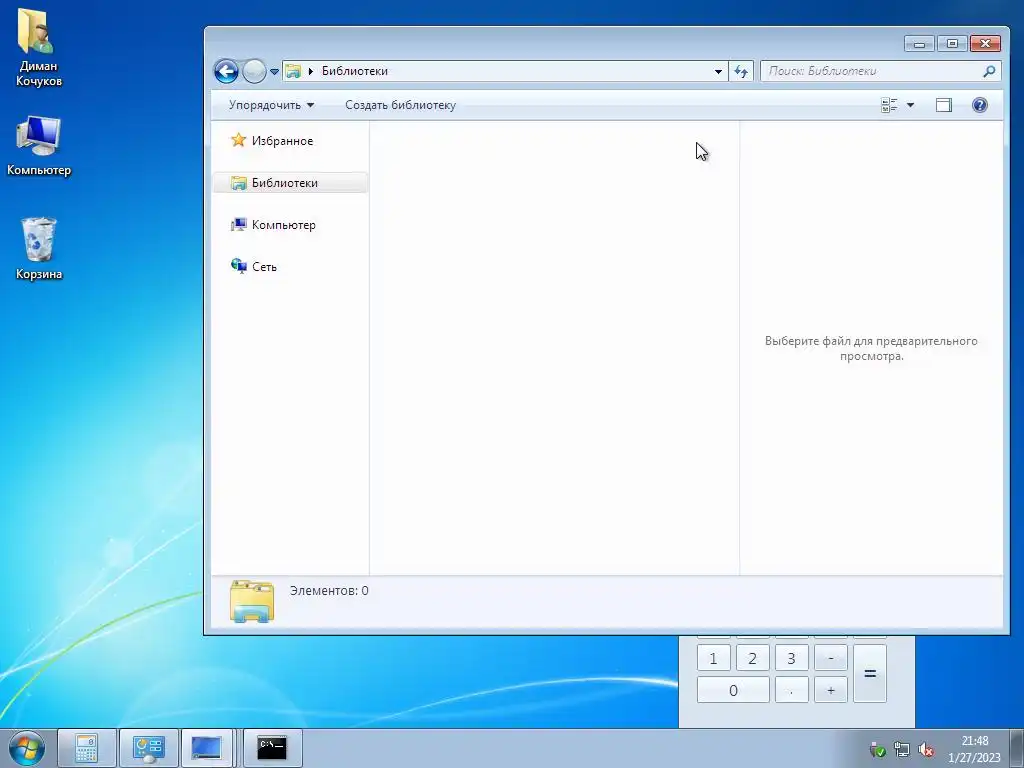
Task: Click the Сеть network globe icon
Action: point(238,266)
